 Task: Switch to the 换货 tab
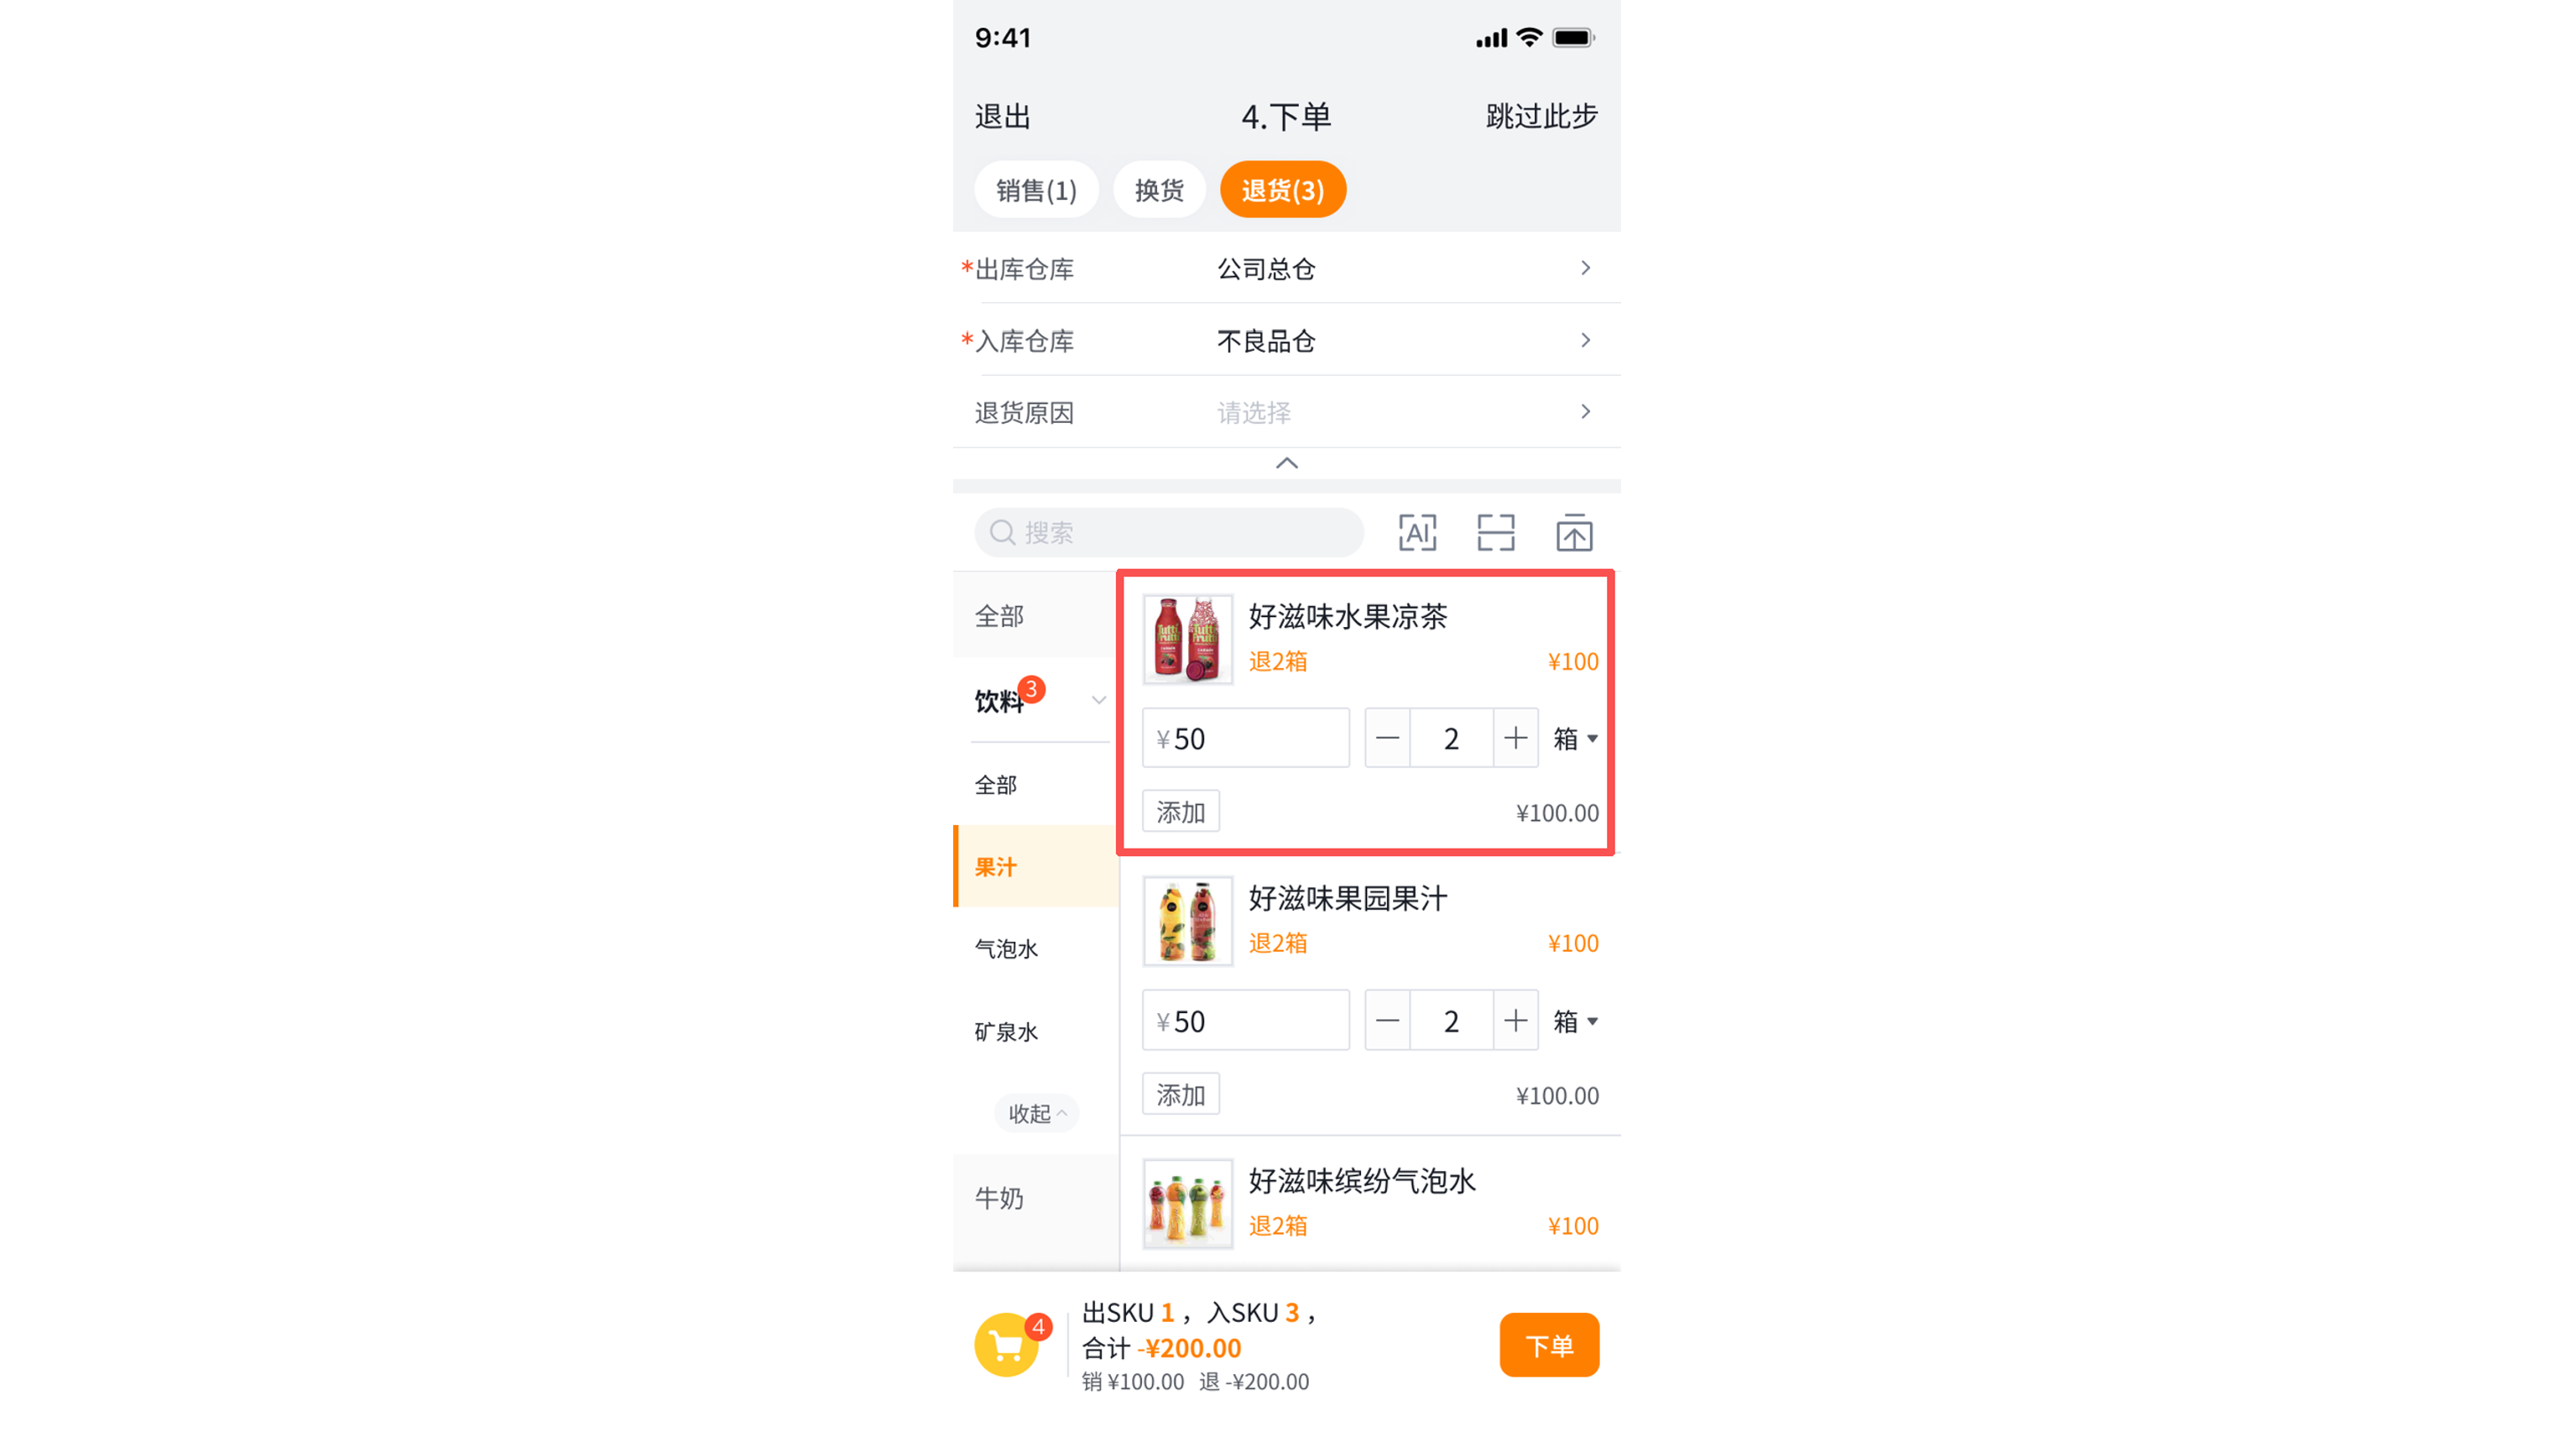[1159, 190]
